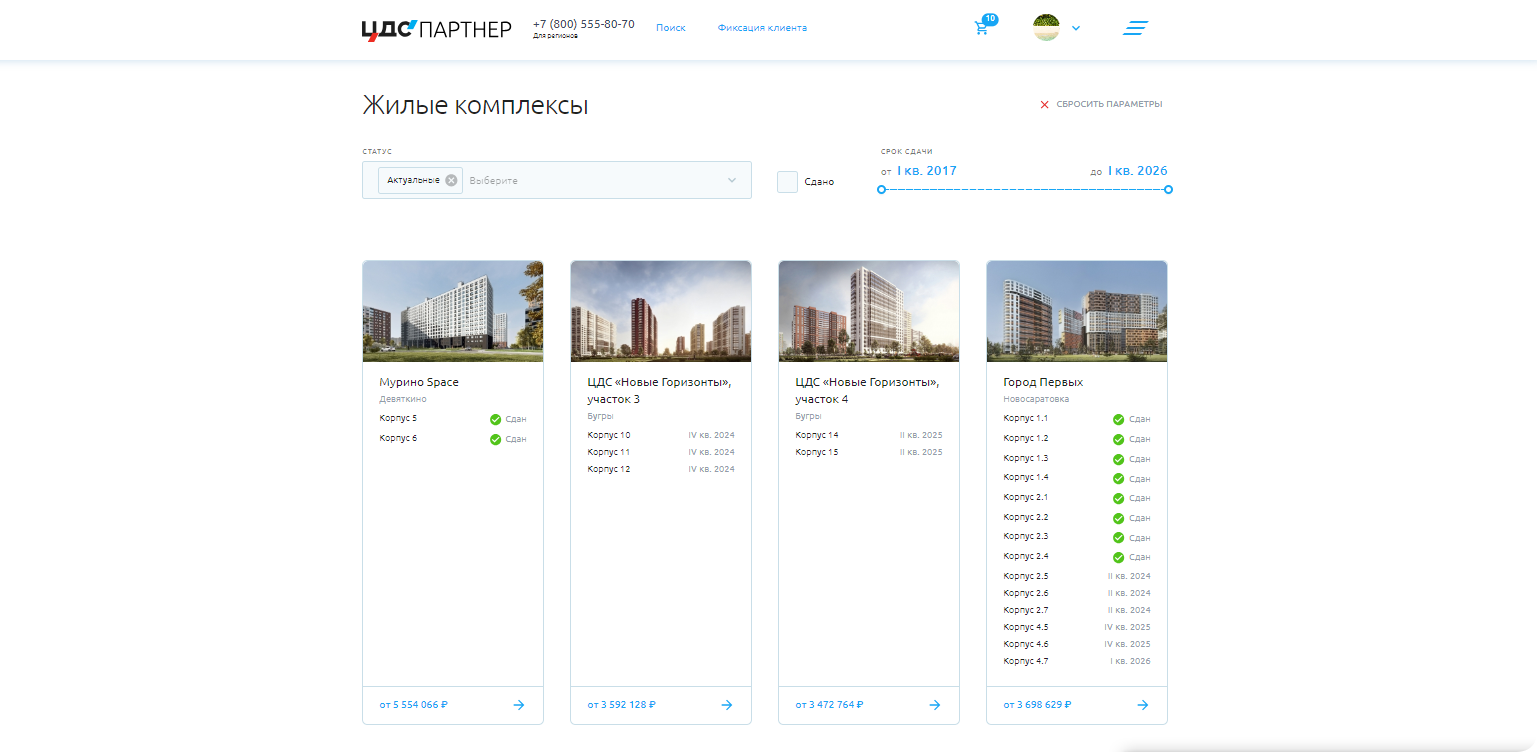The width and height of the screenshot is (1537, 752).
Task: Open Город Первых card image
Action: pyautogui.click(x=1077, y=311)
